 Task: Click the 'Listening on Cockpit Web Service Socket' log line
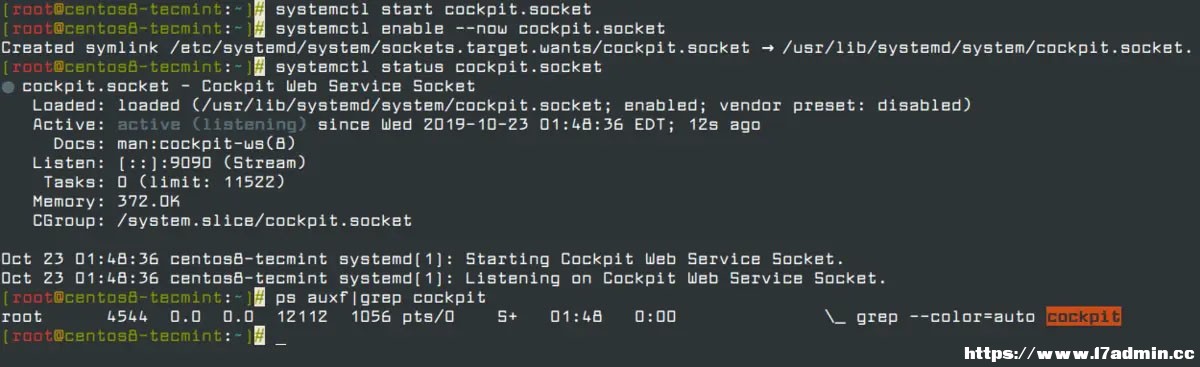[x=442, y=278]
